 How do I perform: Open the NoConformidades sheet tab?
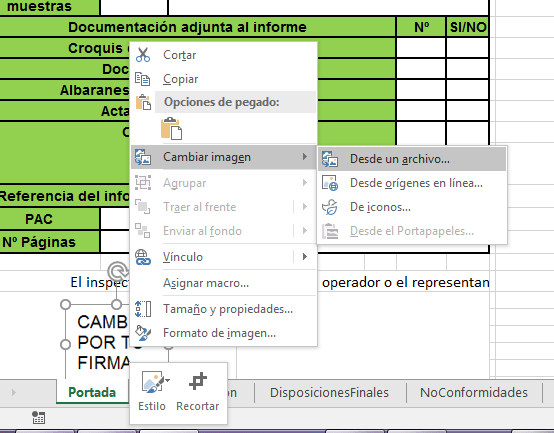(x=473, y=392)
